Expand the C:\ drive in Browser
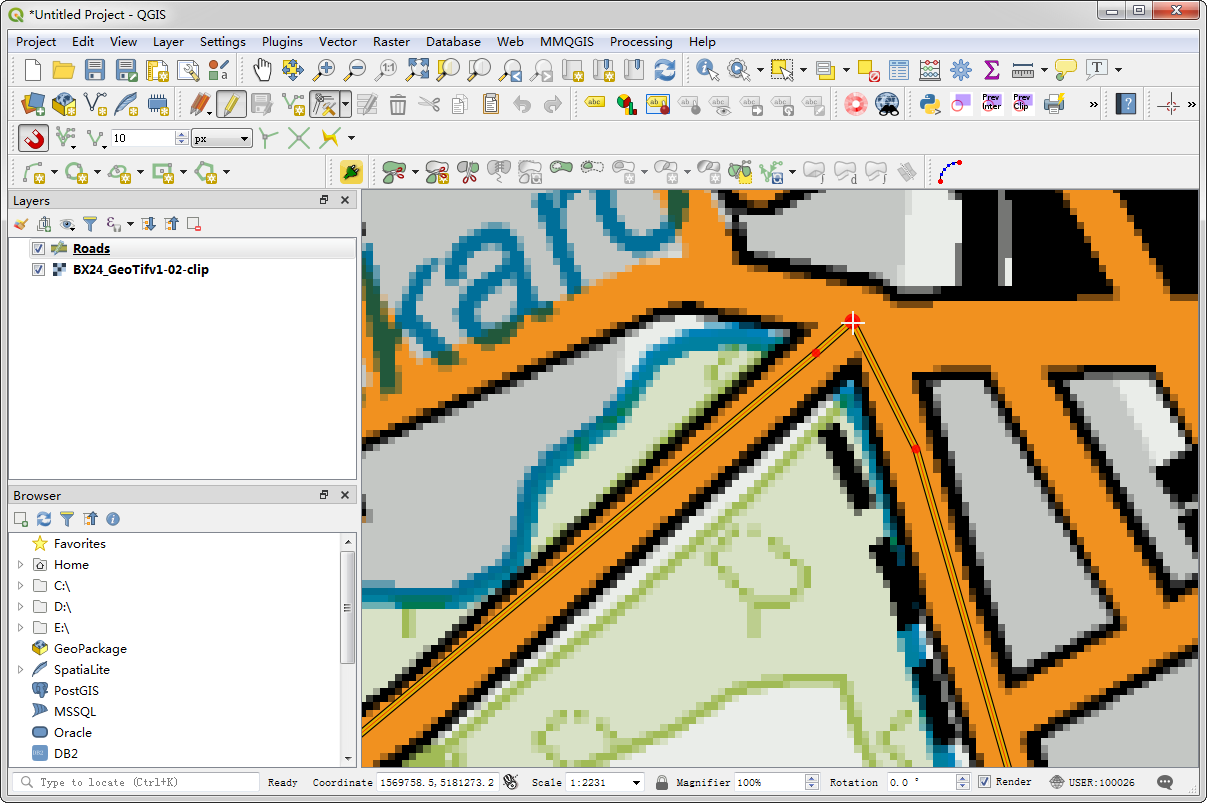Screen dimensions: 1207x803 [20, 586]
